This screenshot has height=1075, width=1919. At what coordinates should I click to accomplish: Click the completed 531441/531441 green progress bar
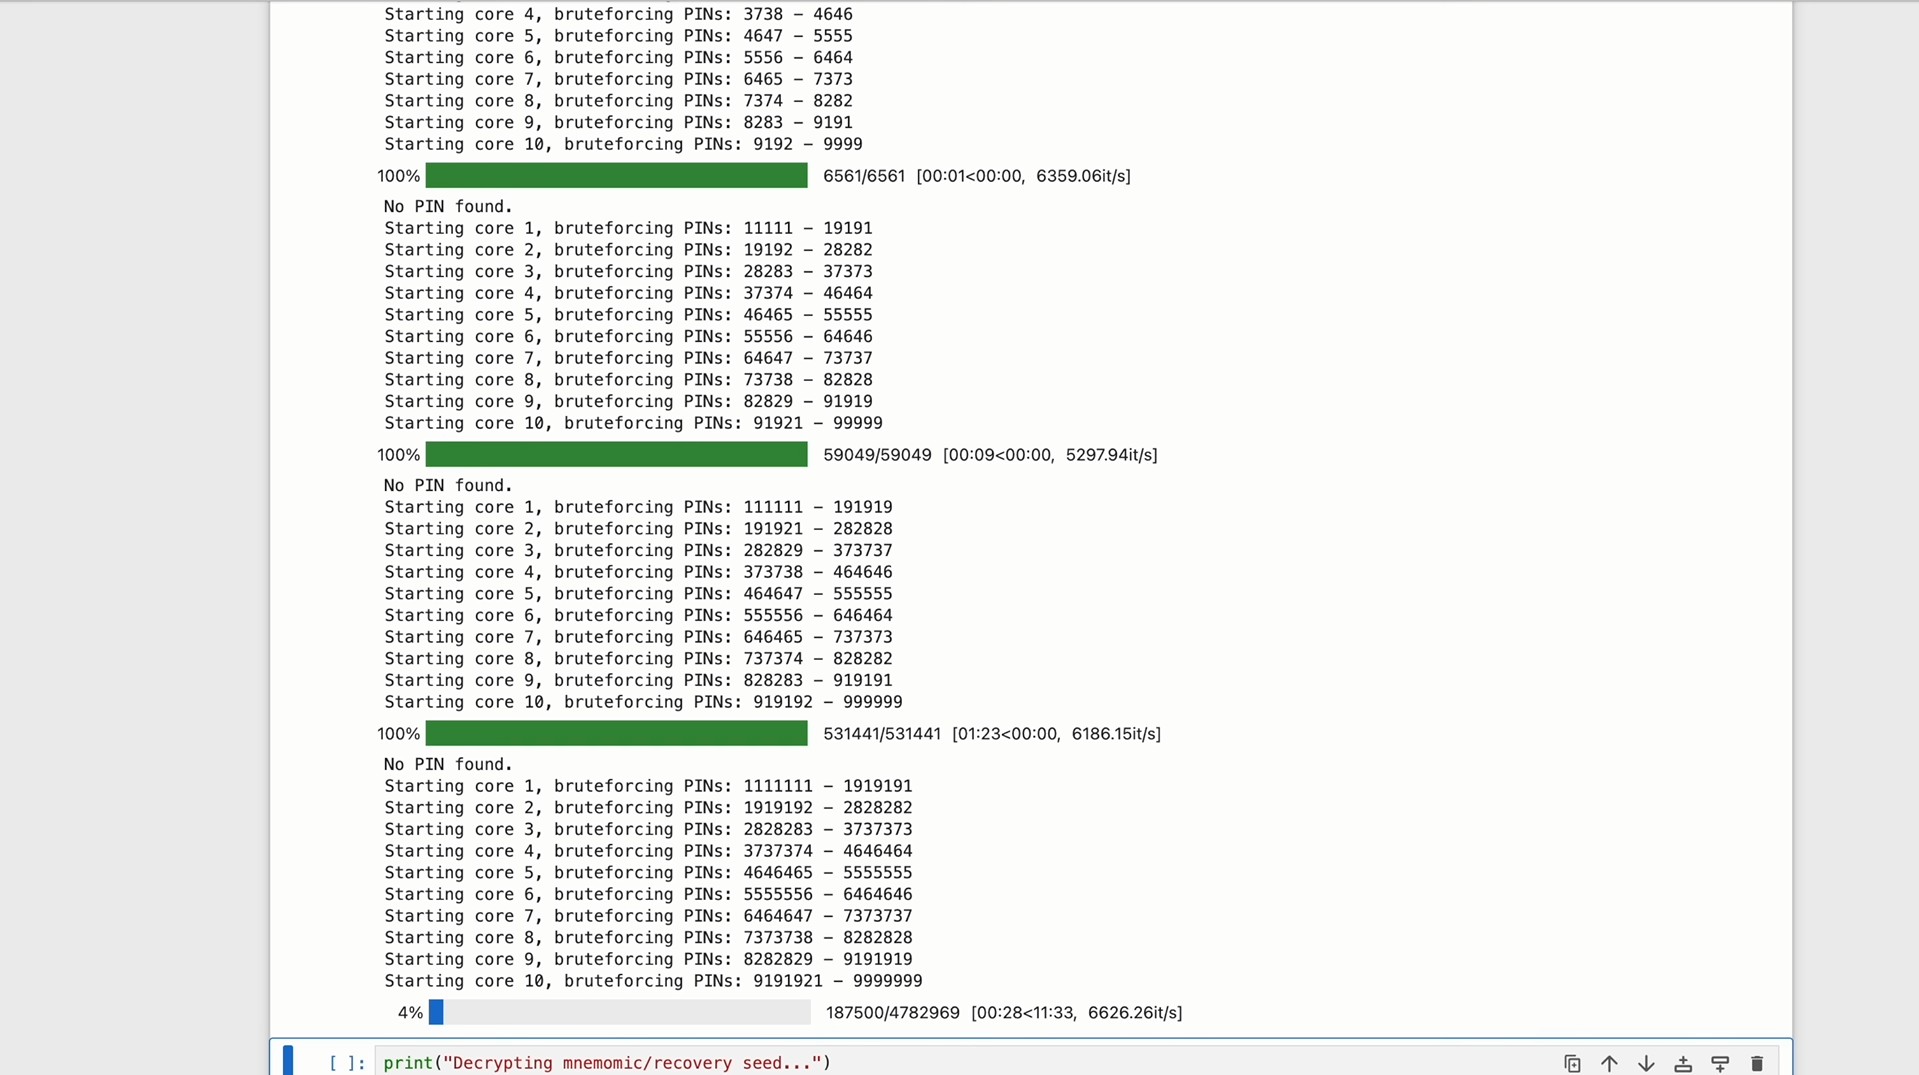tap(616, 734)
